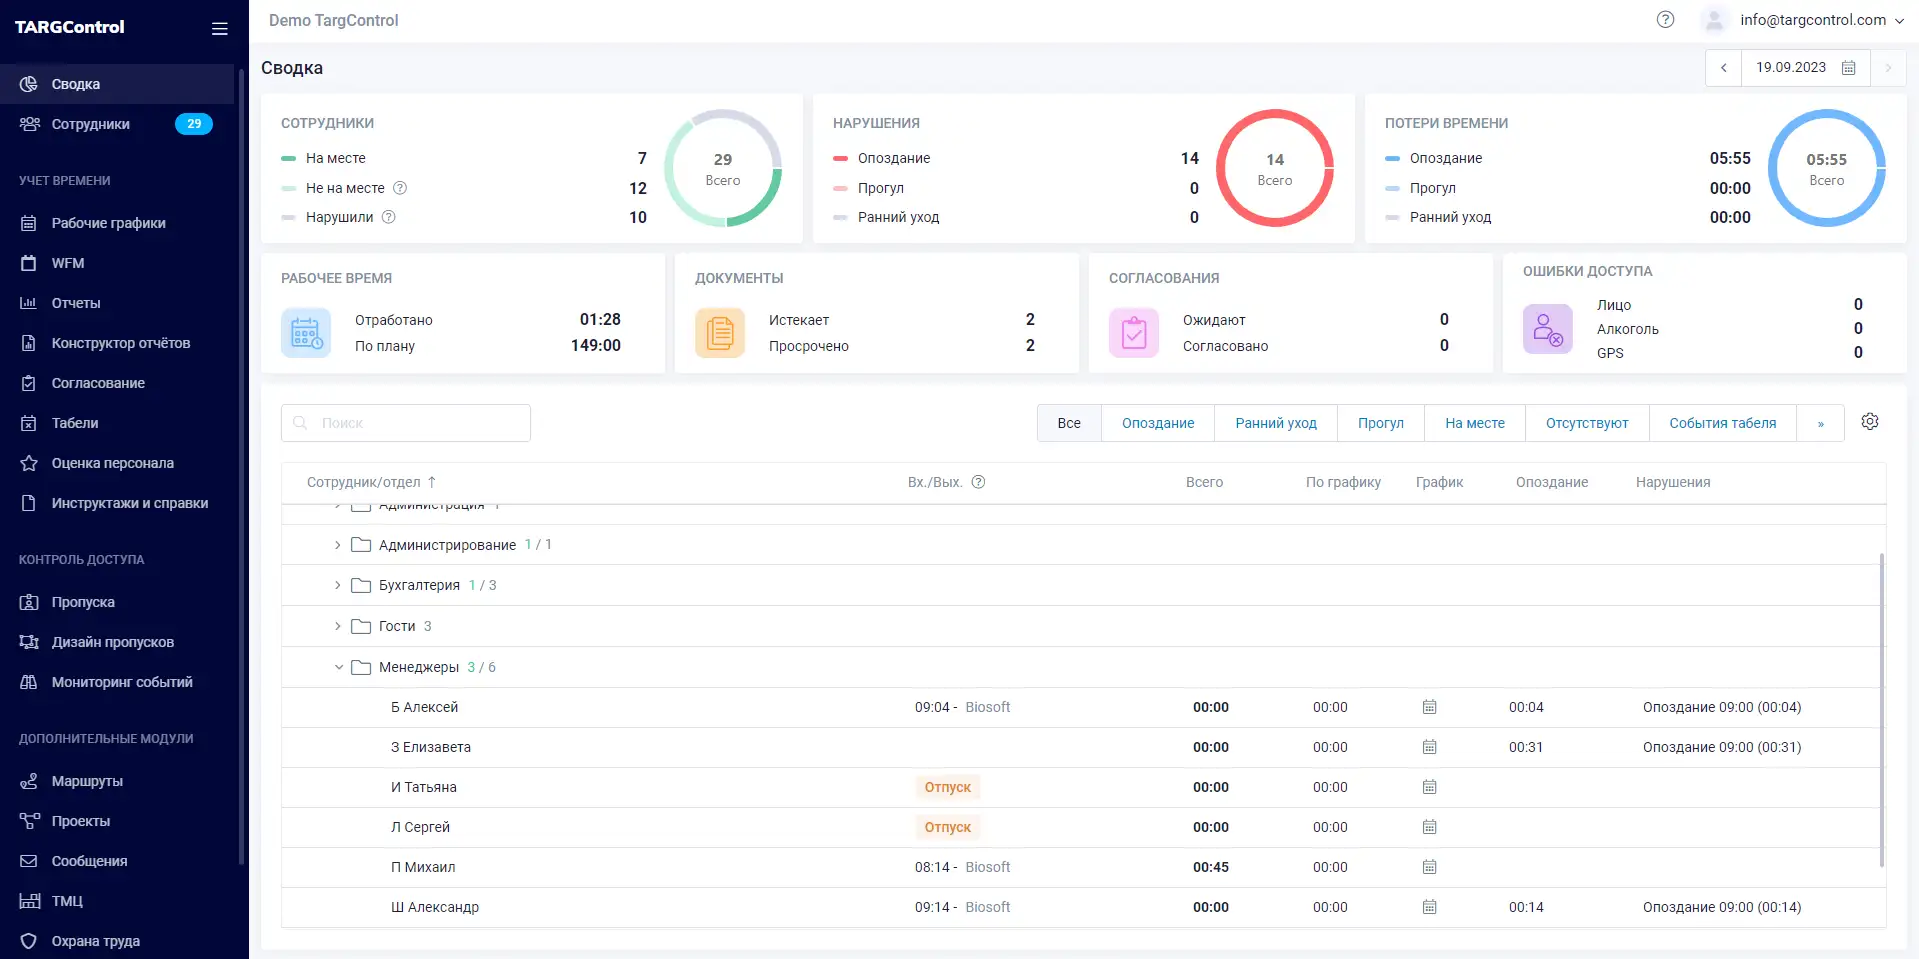The height and width of the screenshot is (959, 1919).
Task: Expand the Администрирование folder
Action: tap(338, 545)
